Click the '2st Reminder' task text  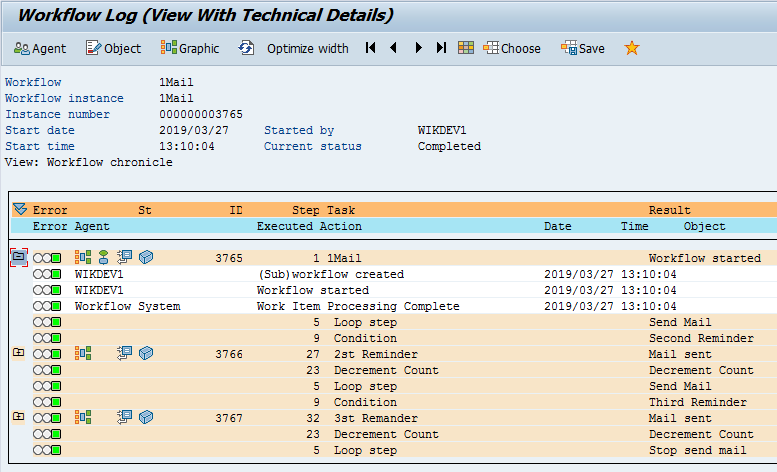pos(376,354)
